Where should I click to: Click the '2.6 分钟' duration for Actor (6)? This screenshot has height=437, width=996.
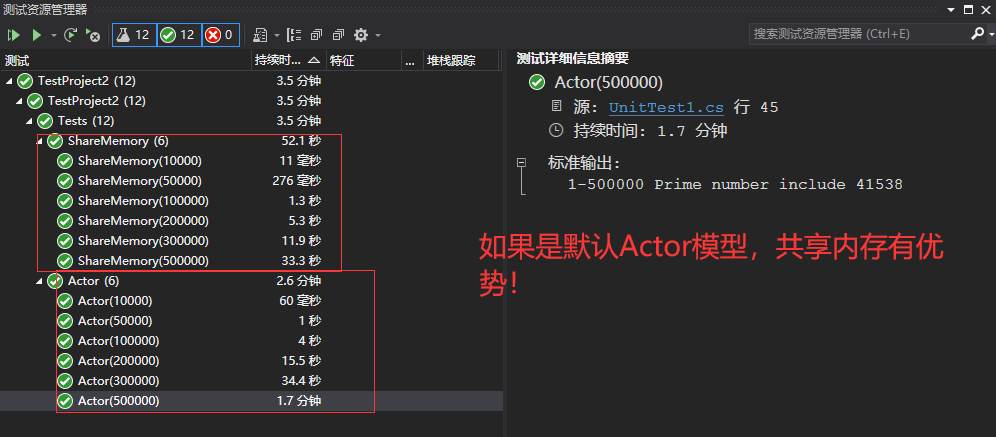299,281
